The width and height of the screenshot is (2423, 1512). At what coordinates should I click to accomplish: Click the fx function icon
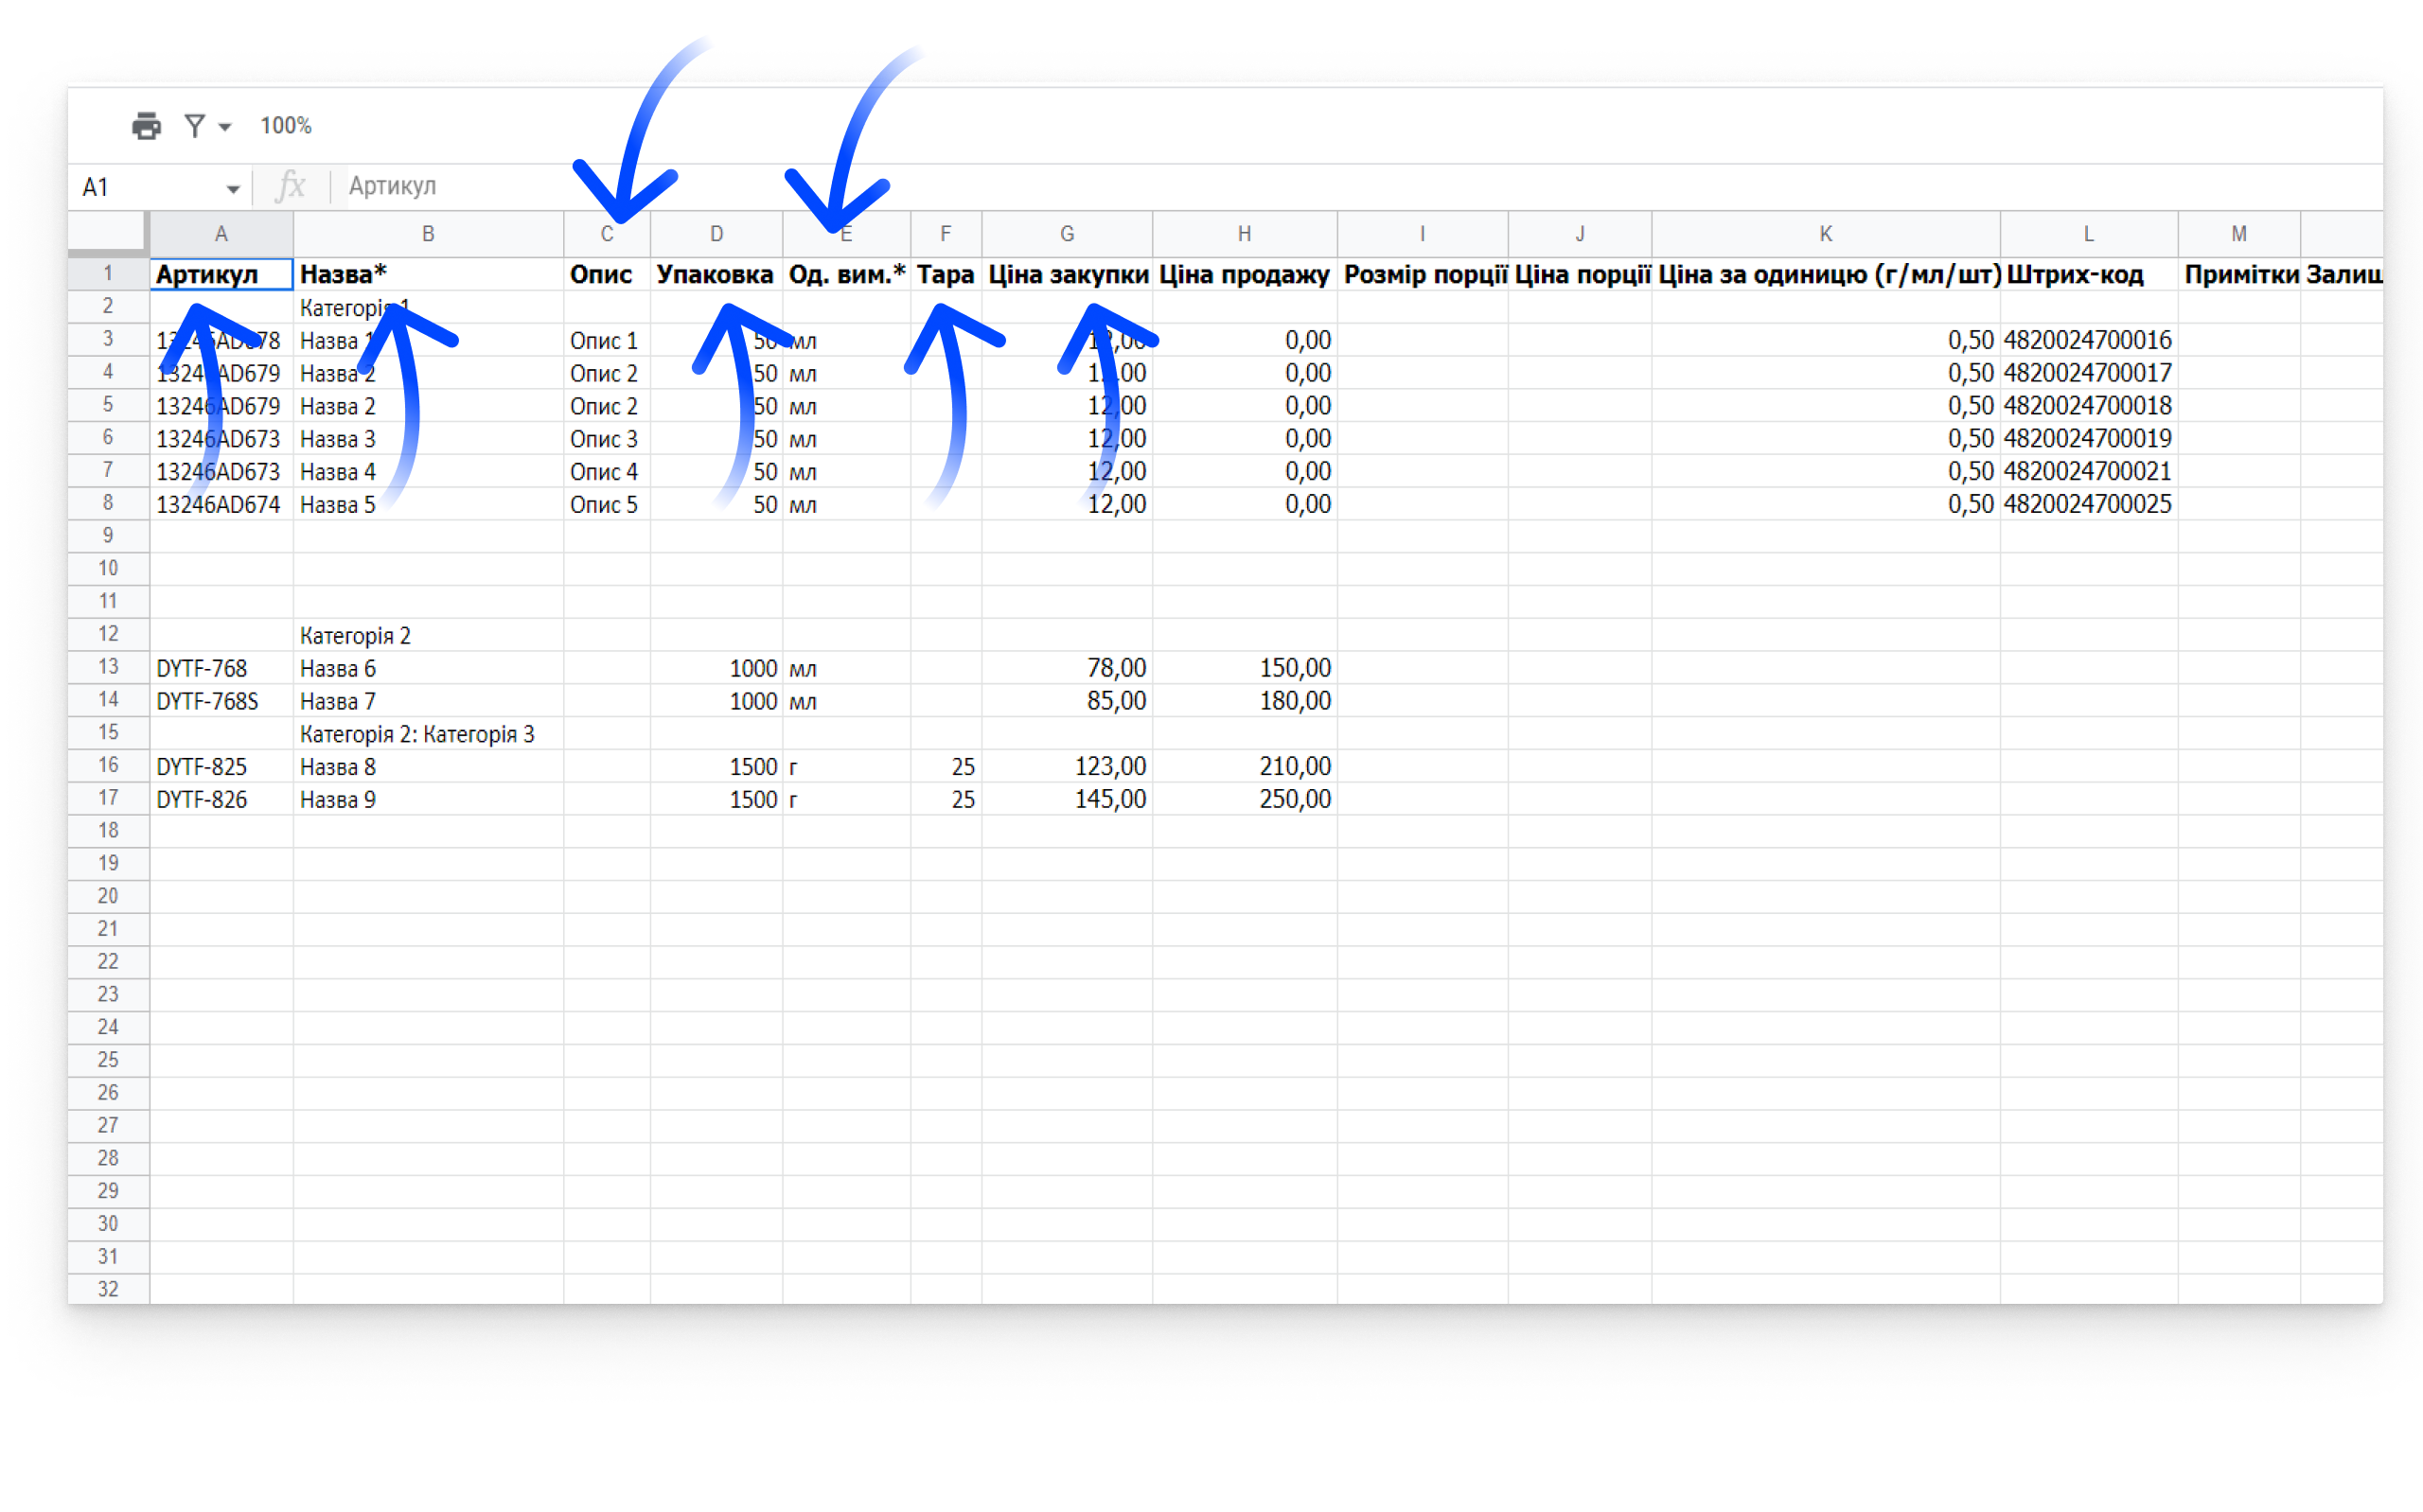pos(291,186)
